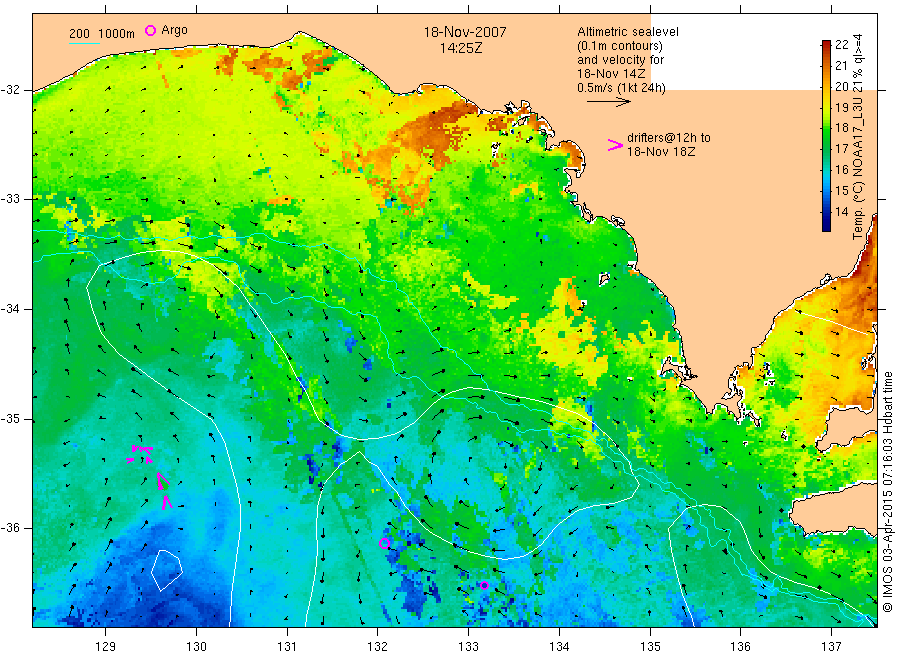
Task: Click the magenta Argo circle in the legend
Action: point(150,31)
